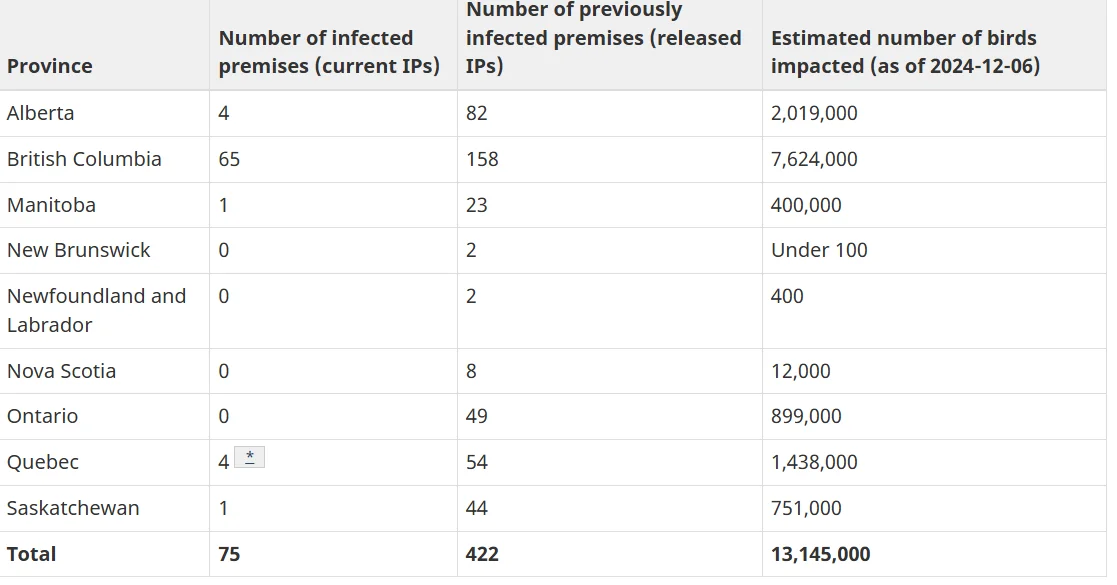This screenshot has height=585, width=1117.
Task: Select the Manitoba province cell
Action: [51, 205]
